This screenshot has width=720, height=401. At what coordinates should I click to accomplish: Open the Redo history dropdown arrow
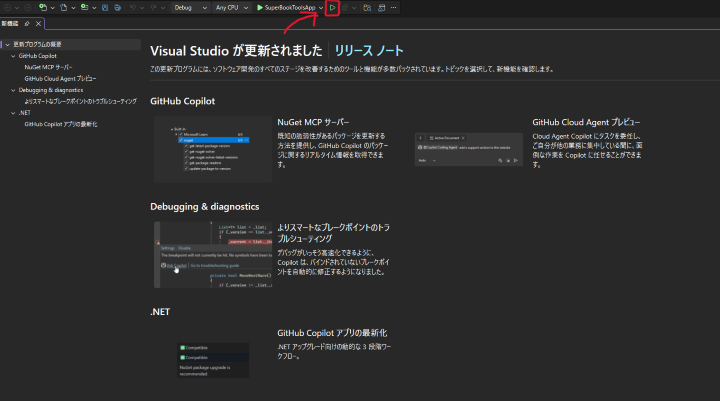pyautogui.click(x=163, y=7)
